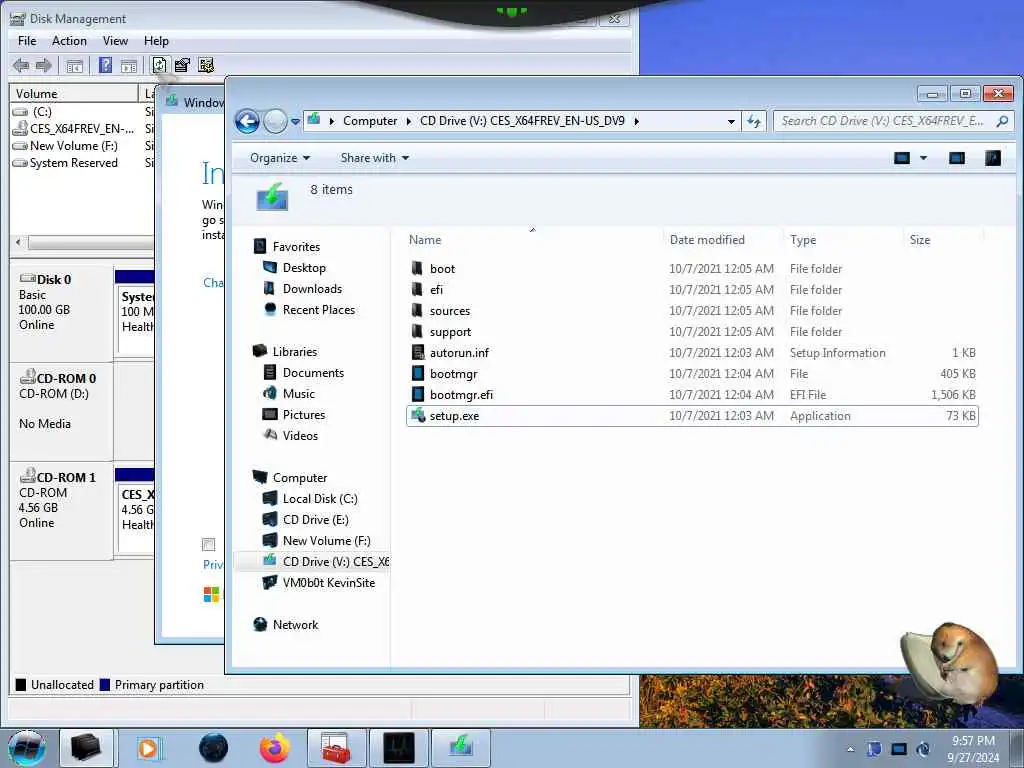Switch to the black monitor graph taskbar item
The height and width of the screenshot is (768, 1024).
(399, 748)
